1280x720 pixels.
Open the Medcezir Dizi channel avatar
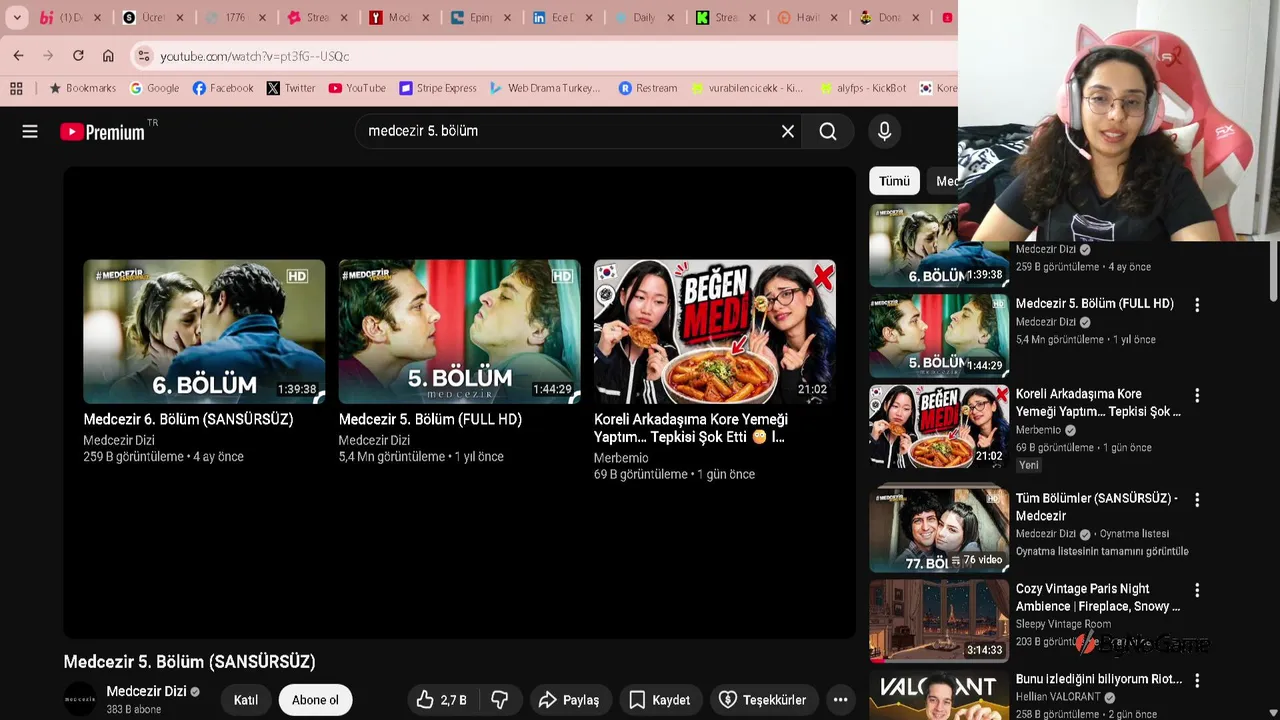(x=80, y=700)
